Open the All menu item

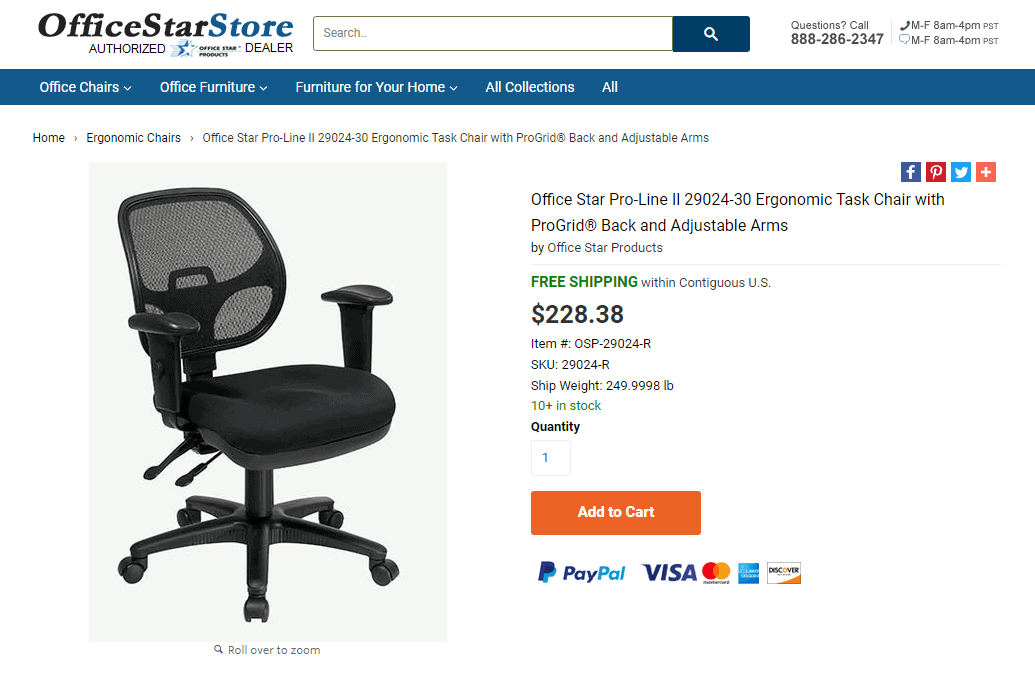pyautogui.click(x=610, y=87)
